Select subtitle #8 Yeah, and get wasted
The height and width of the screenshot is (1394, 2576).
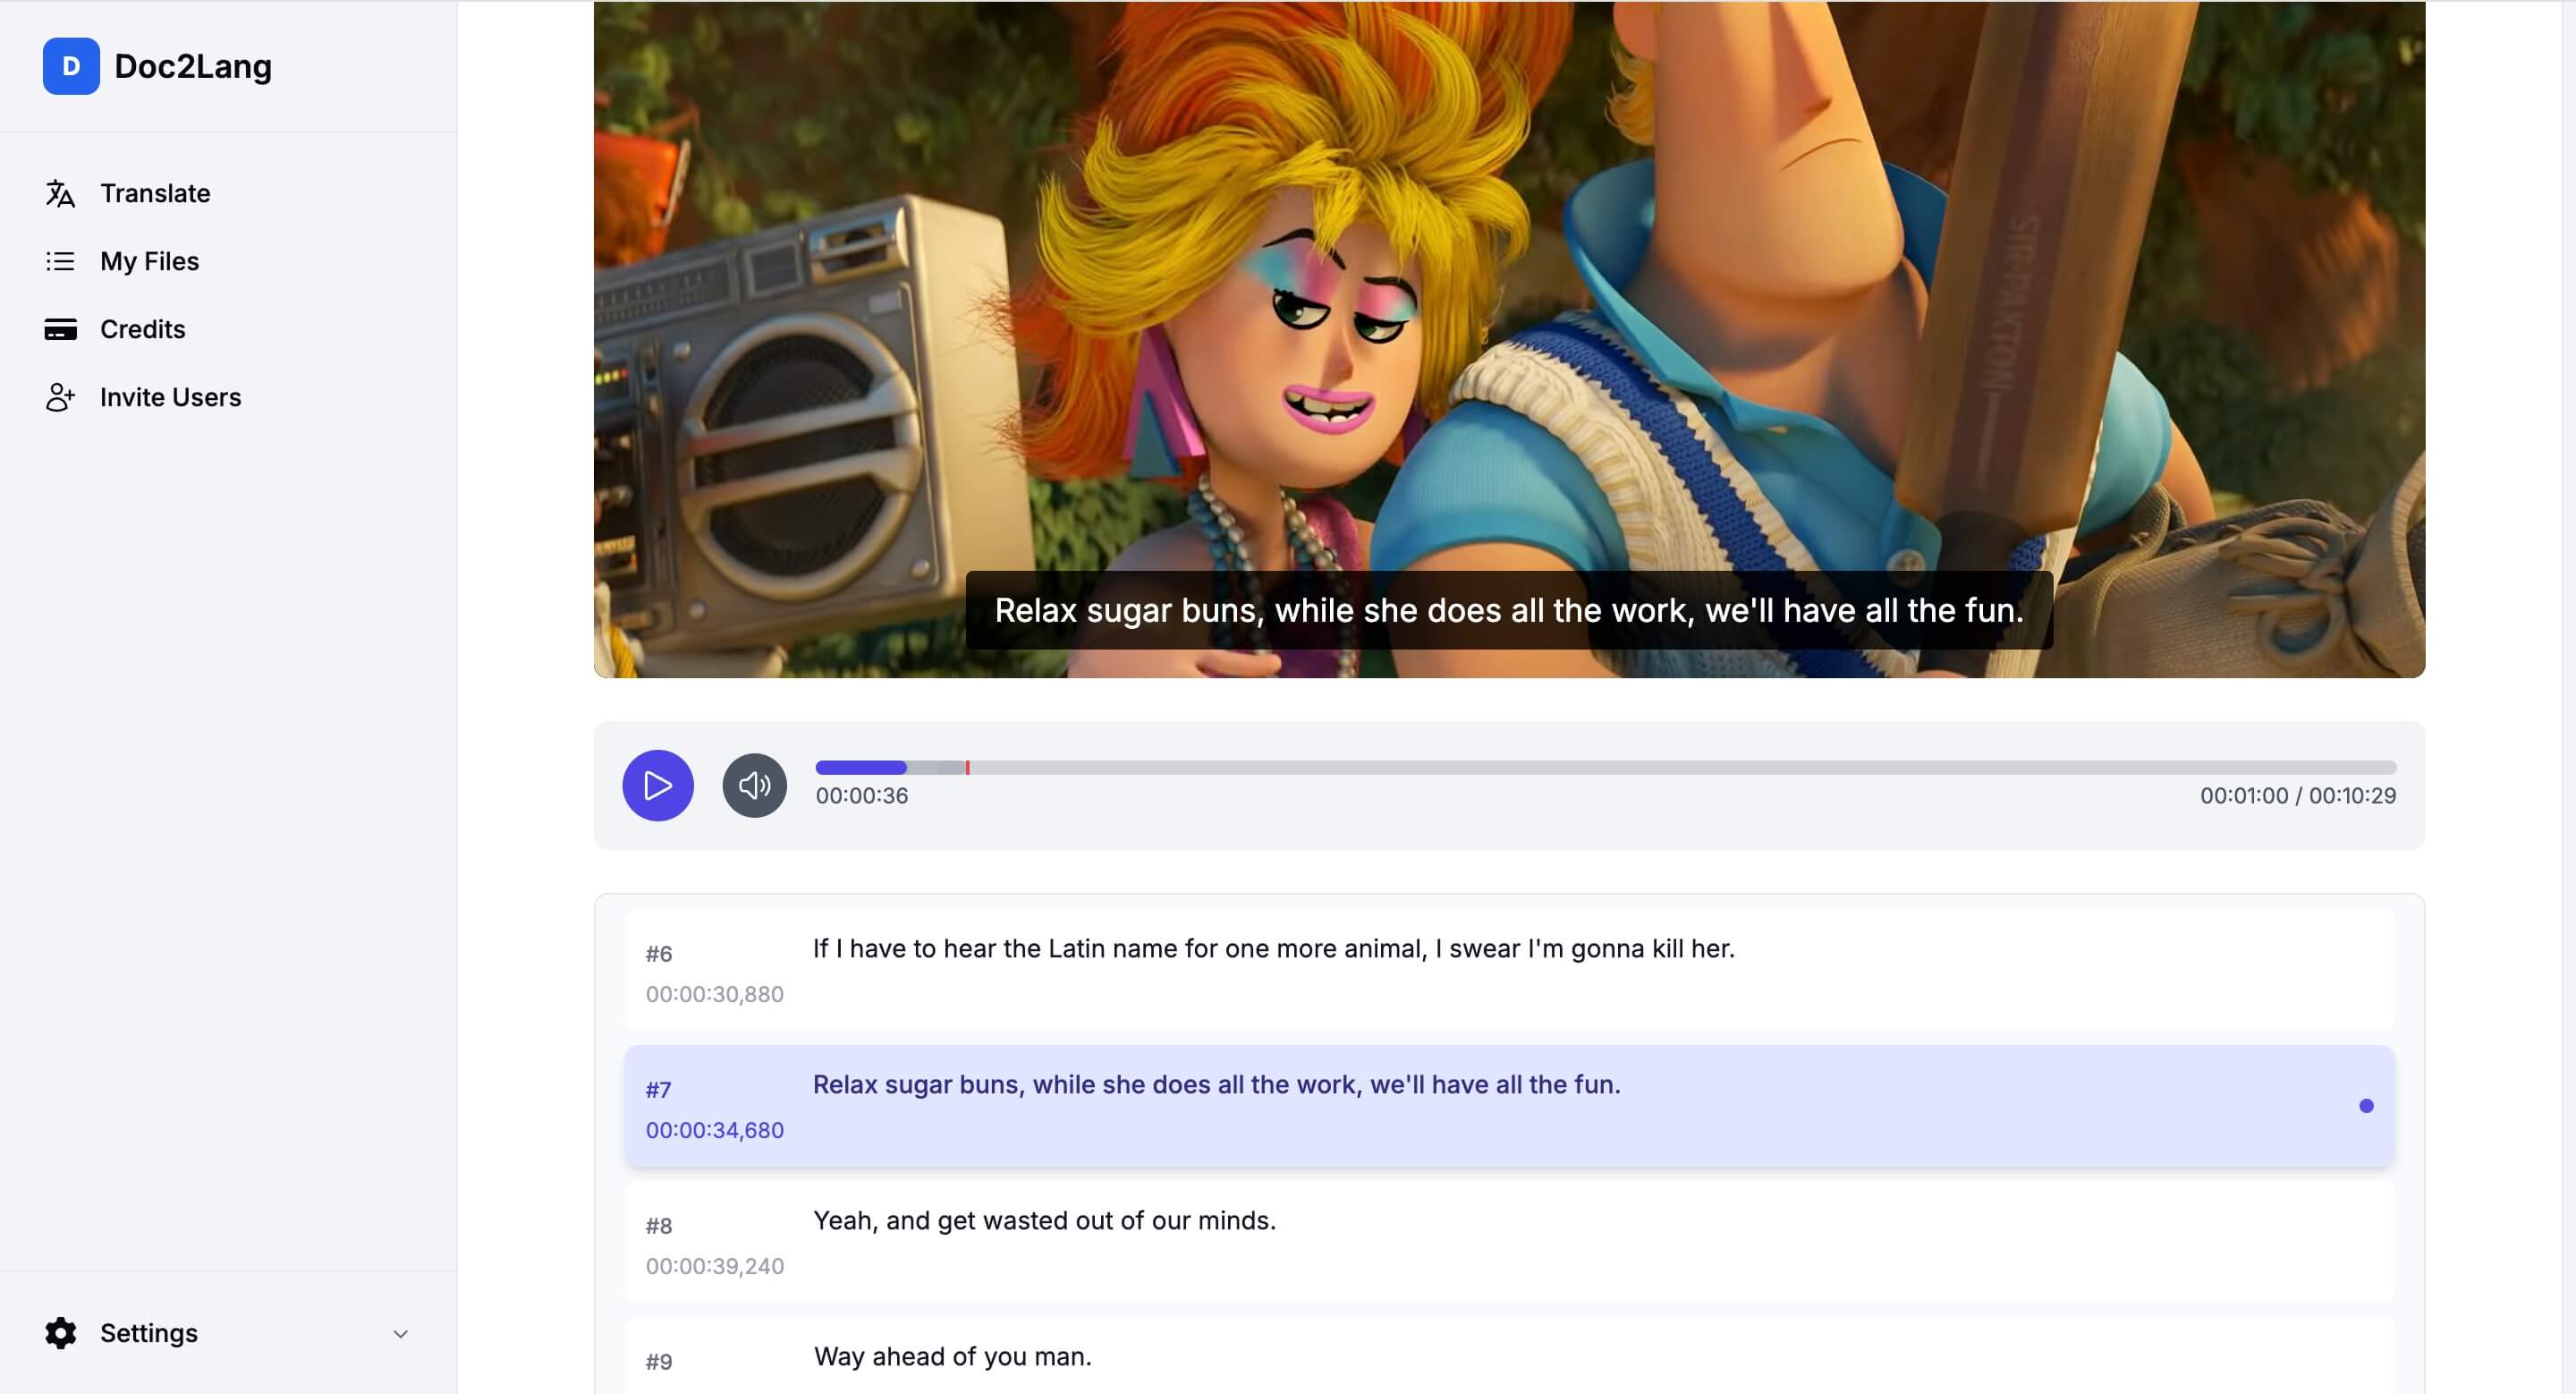click(x=1509, y=1242)
